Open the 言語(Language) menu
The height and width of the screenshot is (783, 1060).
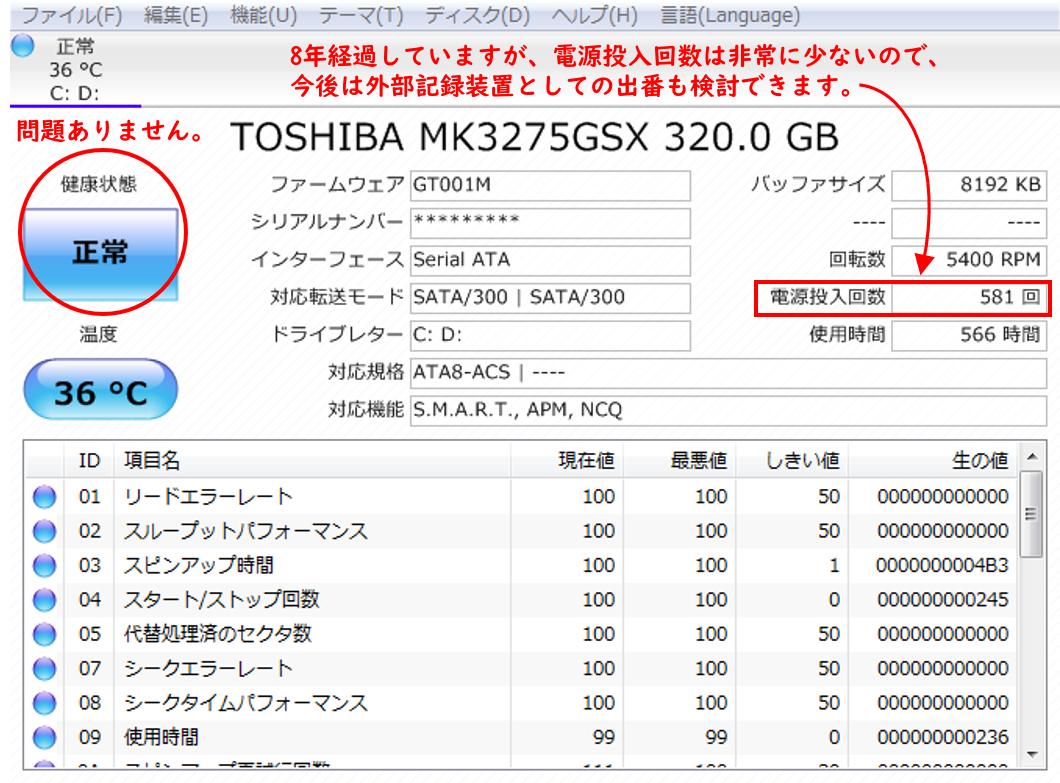click(730, 15)
